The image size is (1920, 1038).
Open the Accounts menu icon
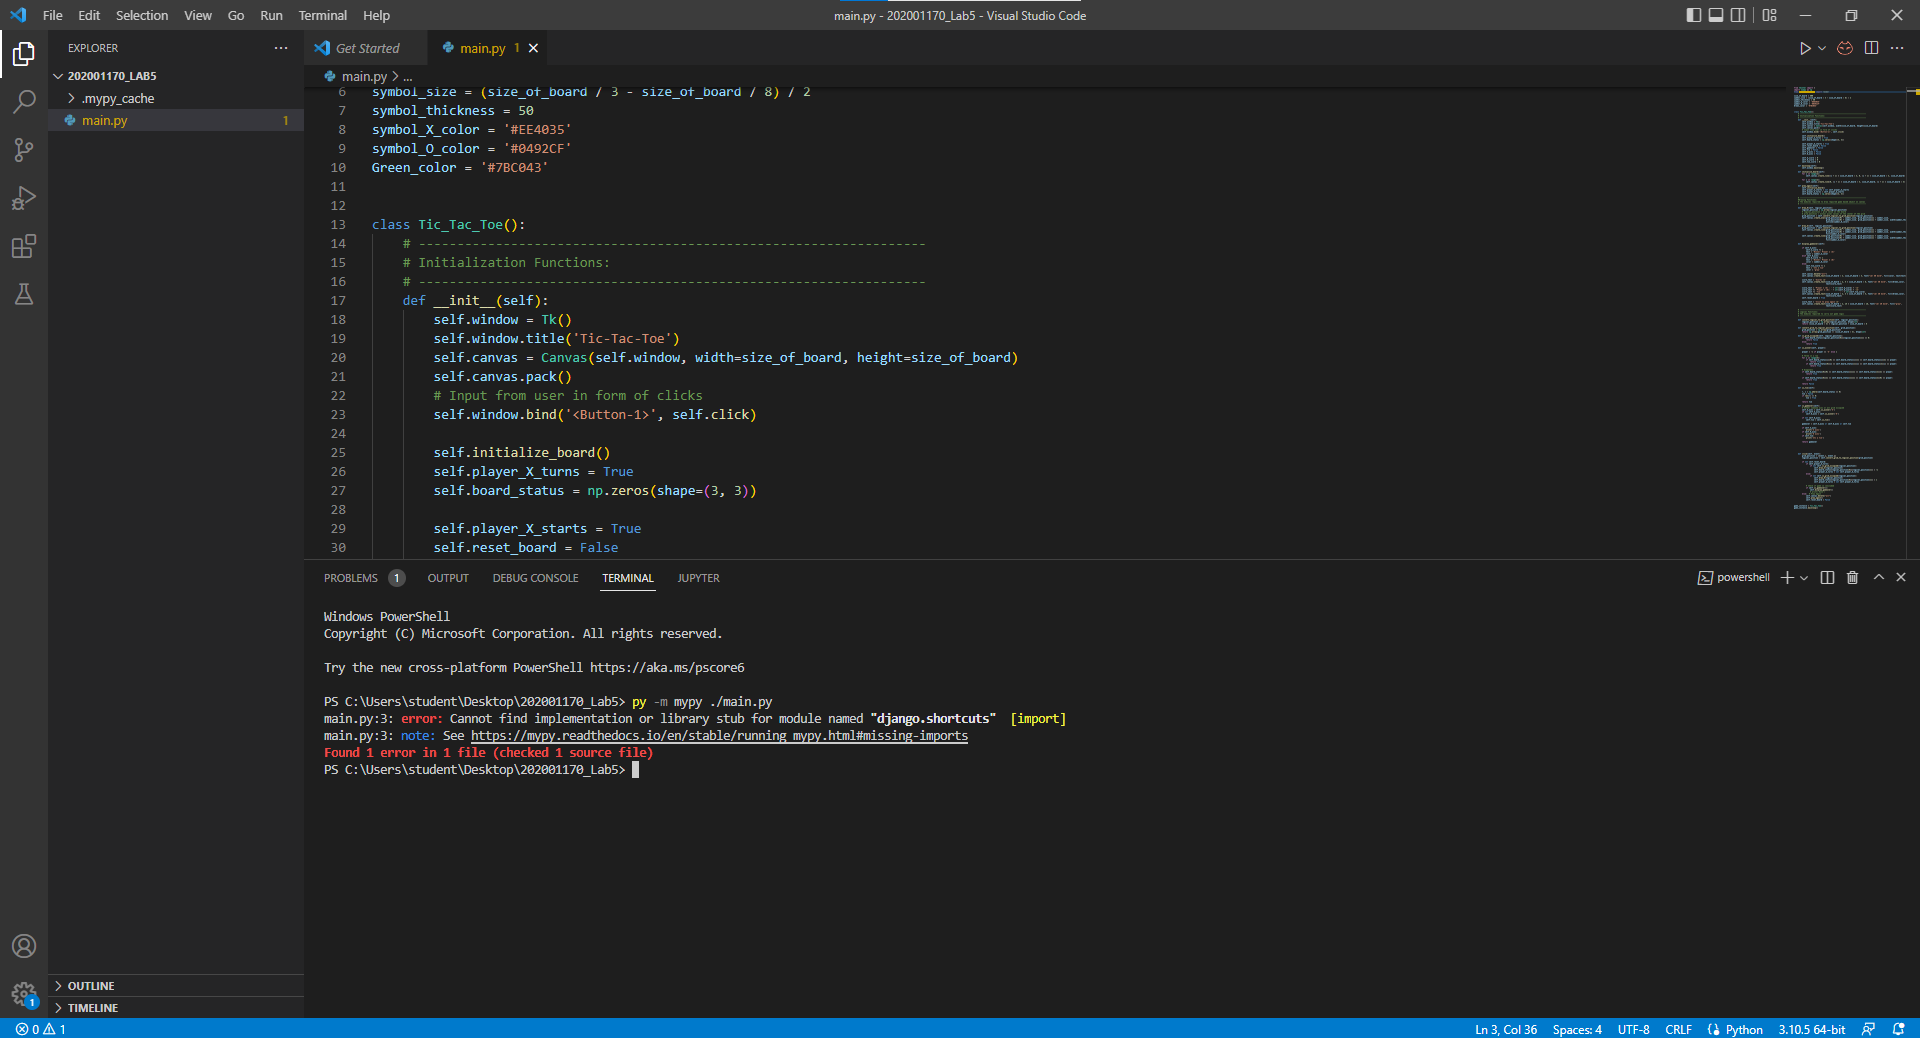24,946
